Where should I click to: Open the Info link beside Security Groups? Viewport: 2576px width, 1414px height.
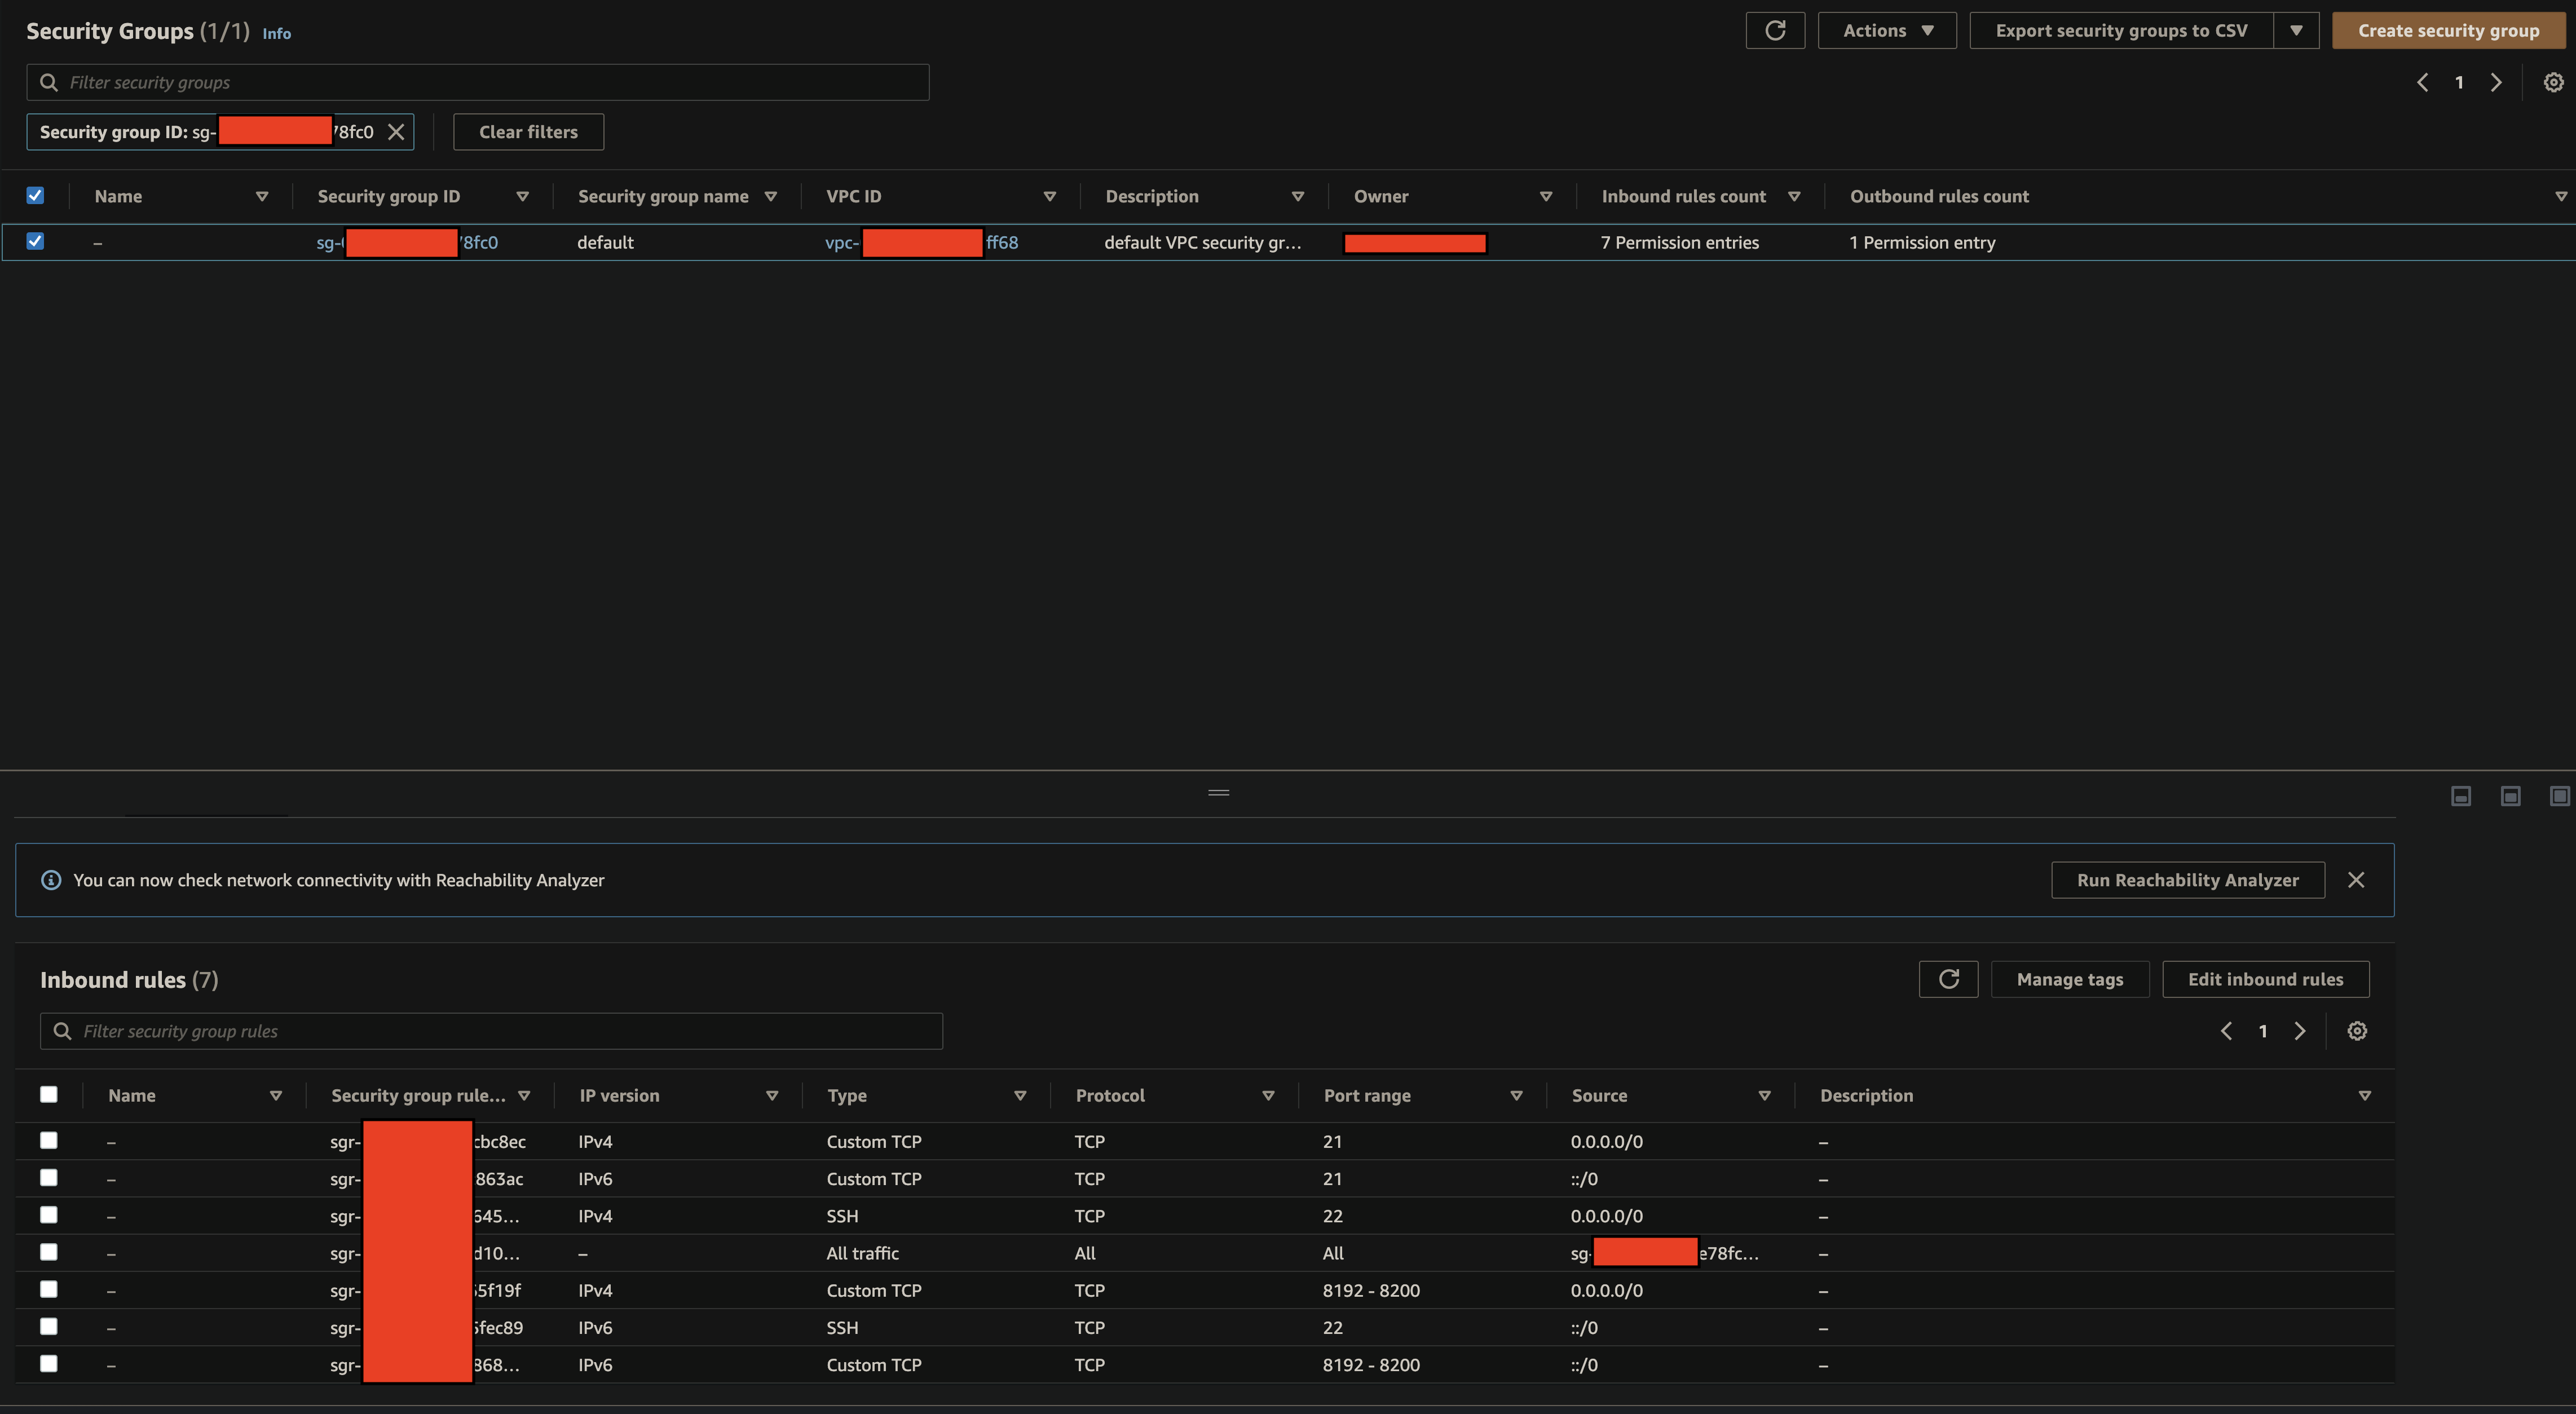(x=276, y=33)
